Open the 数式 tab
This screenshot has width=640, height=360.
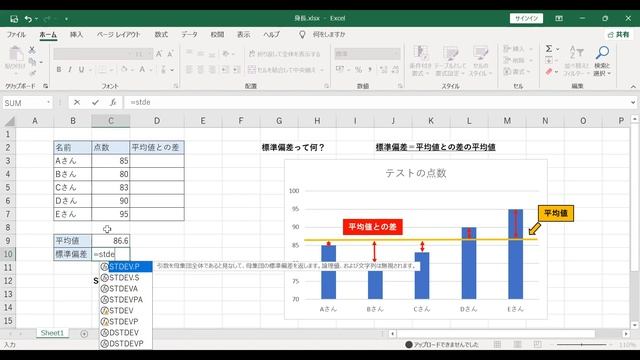161,35
